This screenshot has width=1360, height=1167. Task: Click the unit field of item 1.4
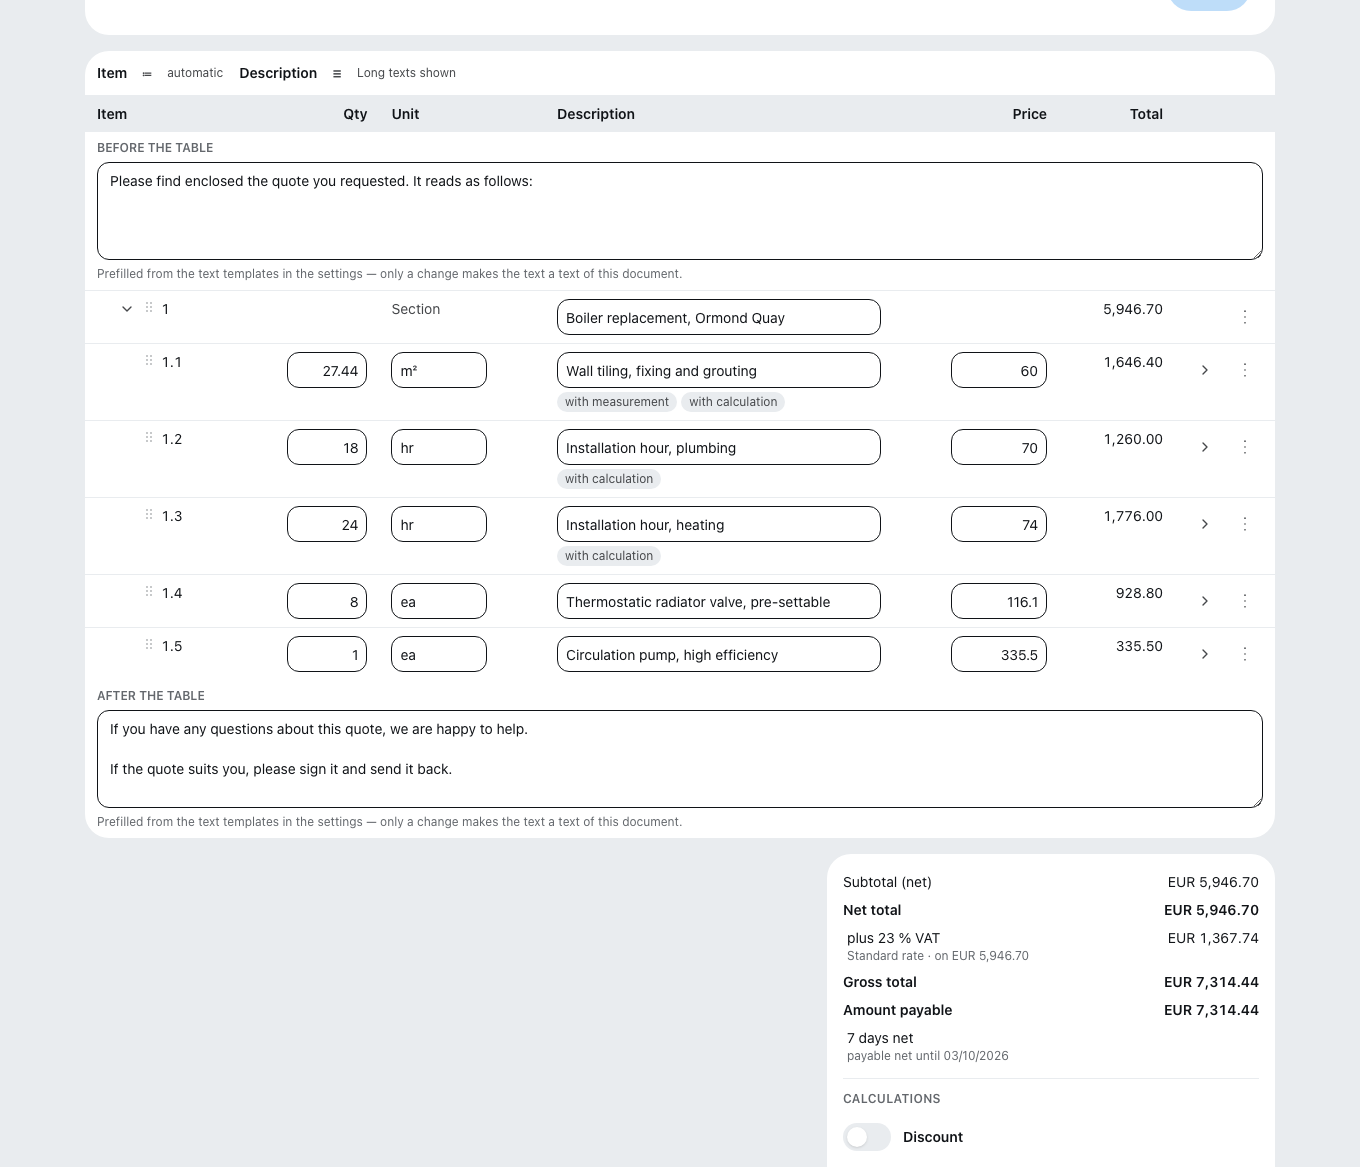coord(439,601)
